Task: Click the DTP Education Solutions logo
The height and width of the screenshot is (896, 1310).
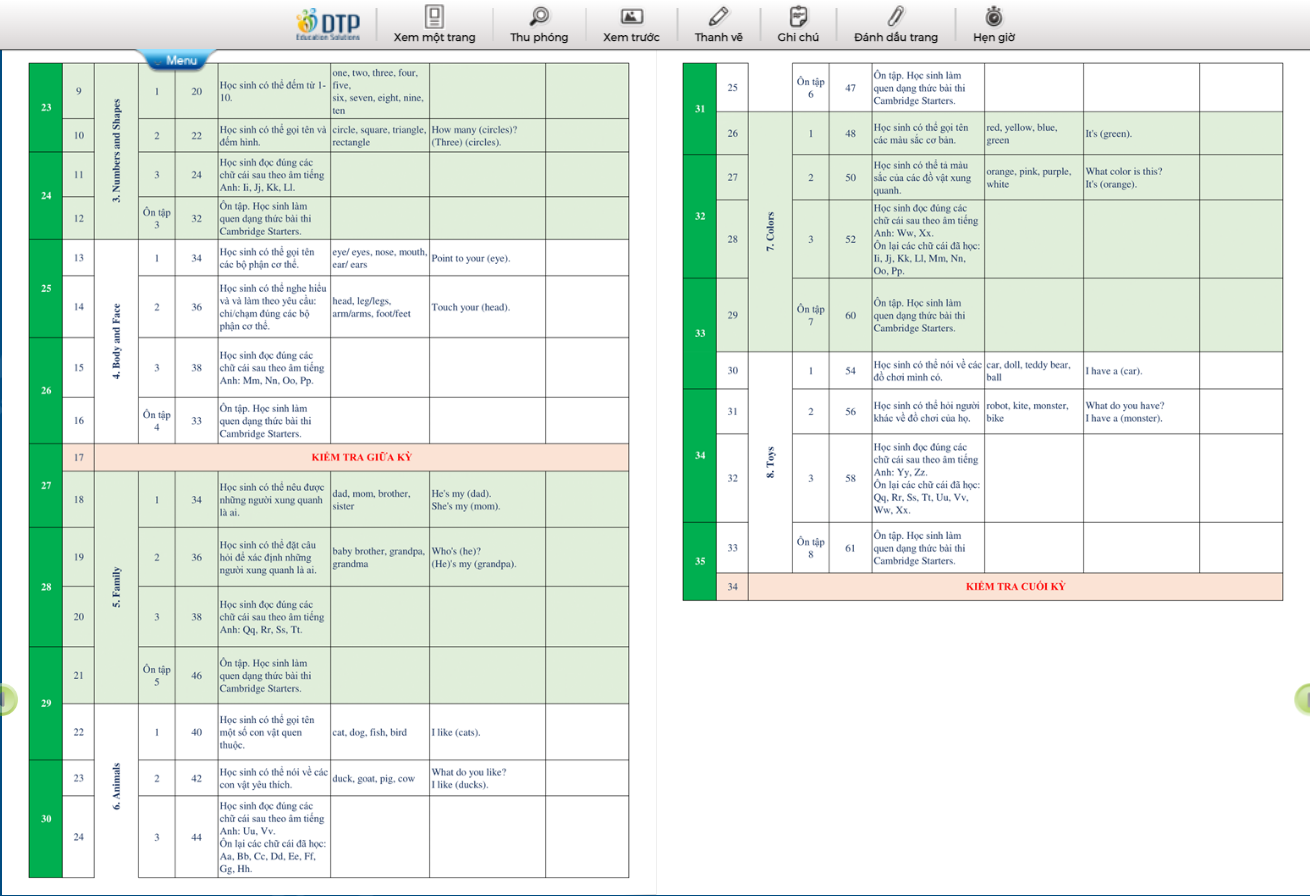Action: pos(330,24)
